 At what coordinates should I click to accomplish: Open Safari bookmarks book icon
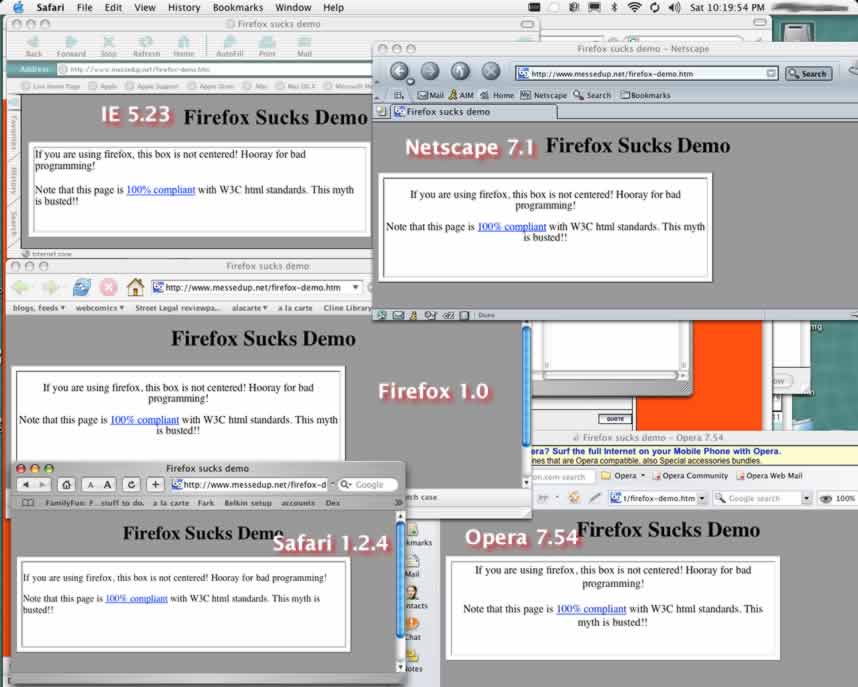coord(27,503)
